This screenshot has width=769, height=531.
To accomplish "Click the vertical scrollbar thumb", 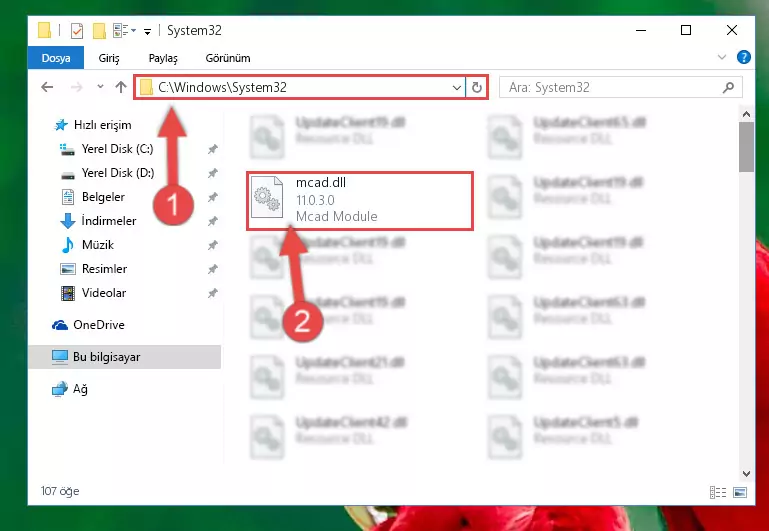I will point(746,147).
